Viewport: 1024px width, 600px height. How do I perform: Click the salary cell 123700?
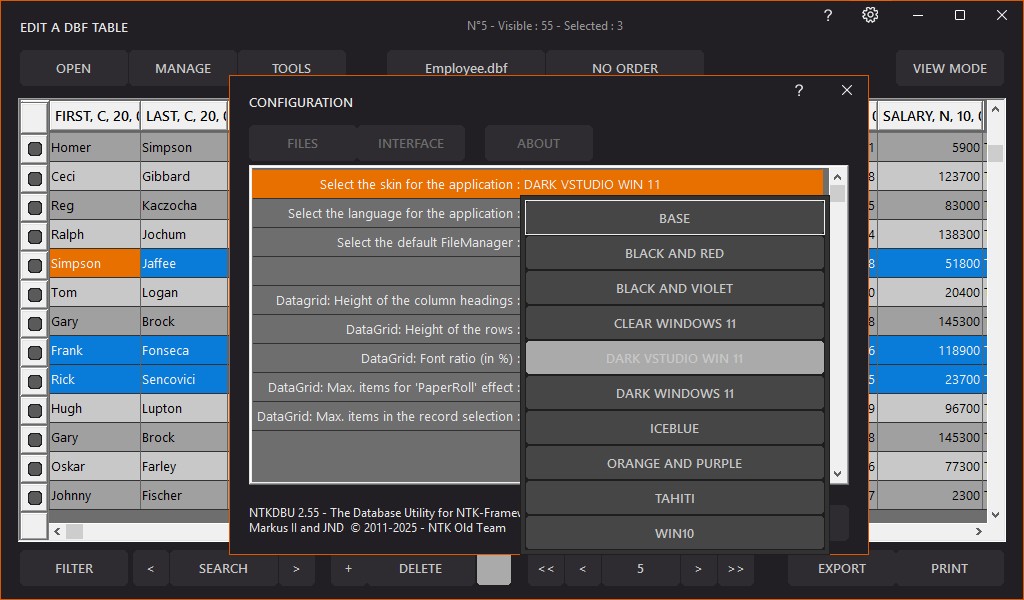tap(931, 176)
